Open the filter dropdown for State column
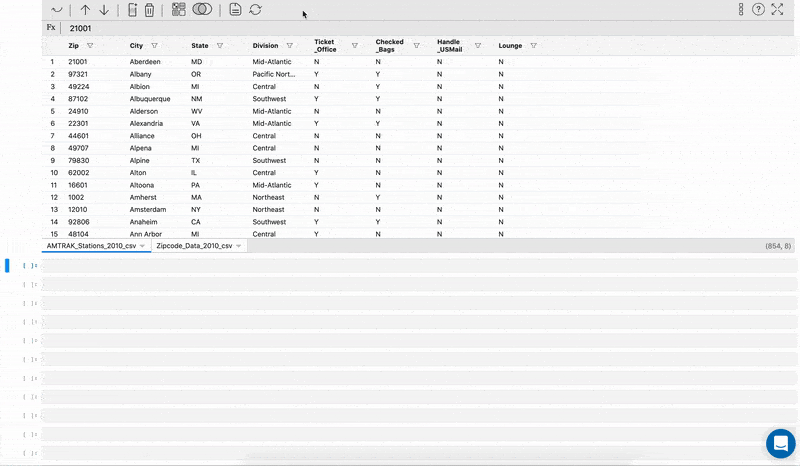800x466 pixels. [220, 46]
